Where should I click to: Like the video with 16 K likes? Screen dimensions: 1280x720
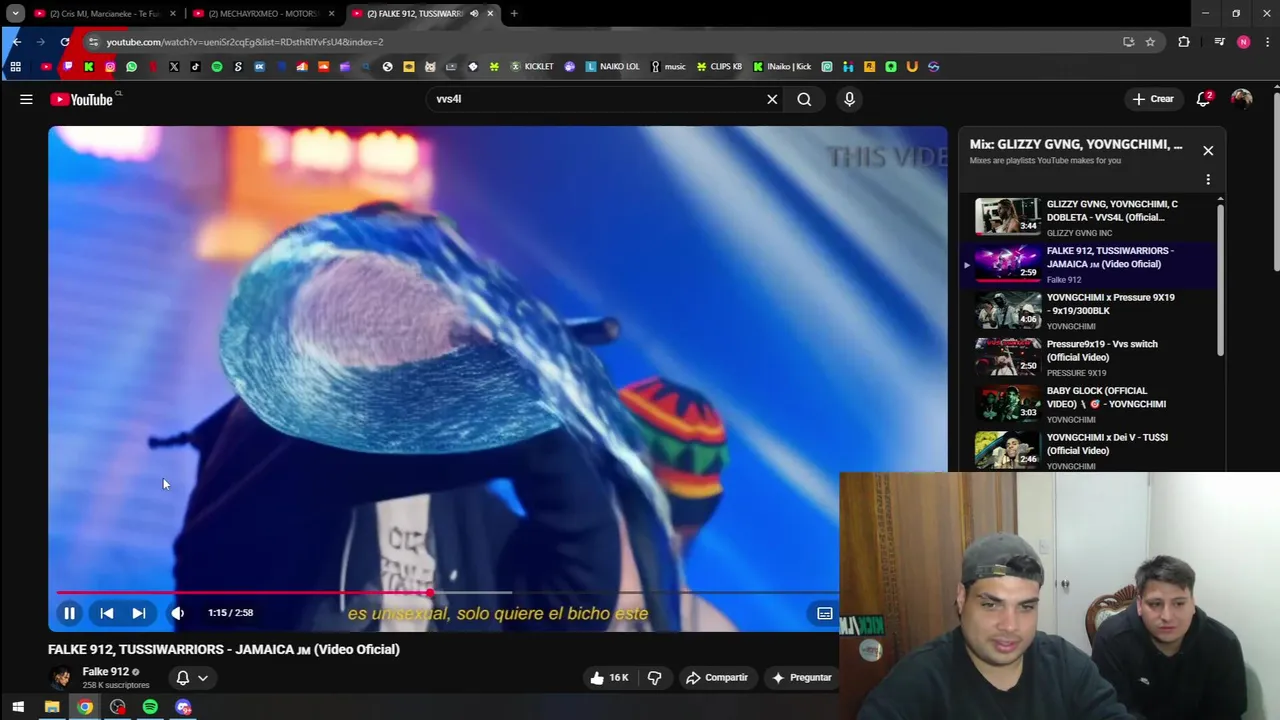coord(609,677)
